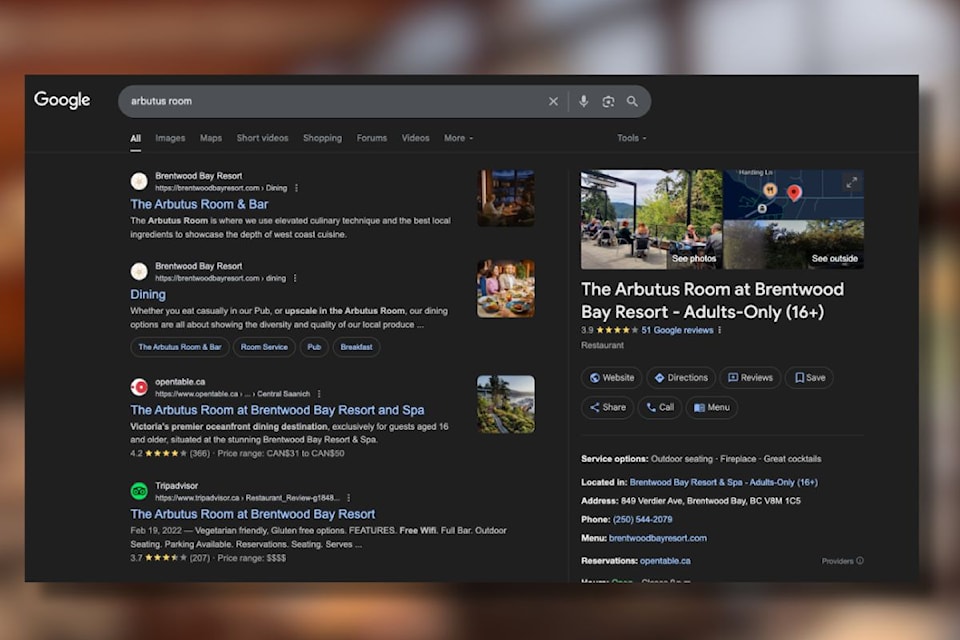Click the Providers info icon
The width and height of the screenshot is (960, 640).
click(x=860, y=561)
